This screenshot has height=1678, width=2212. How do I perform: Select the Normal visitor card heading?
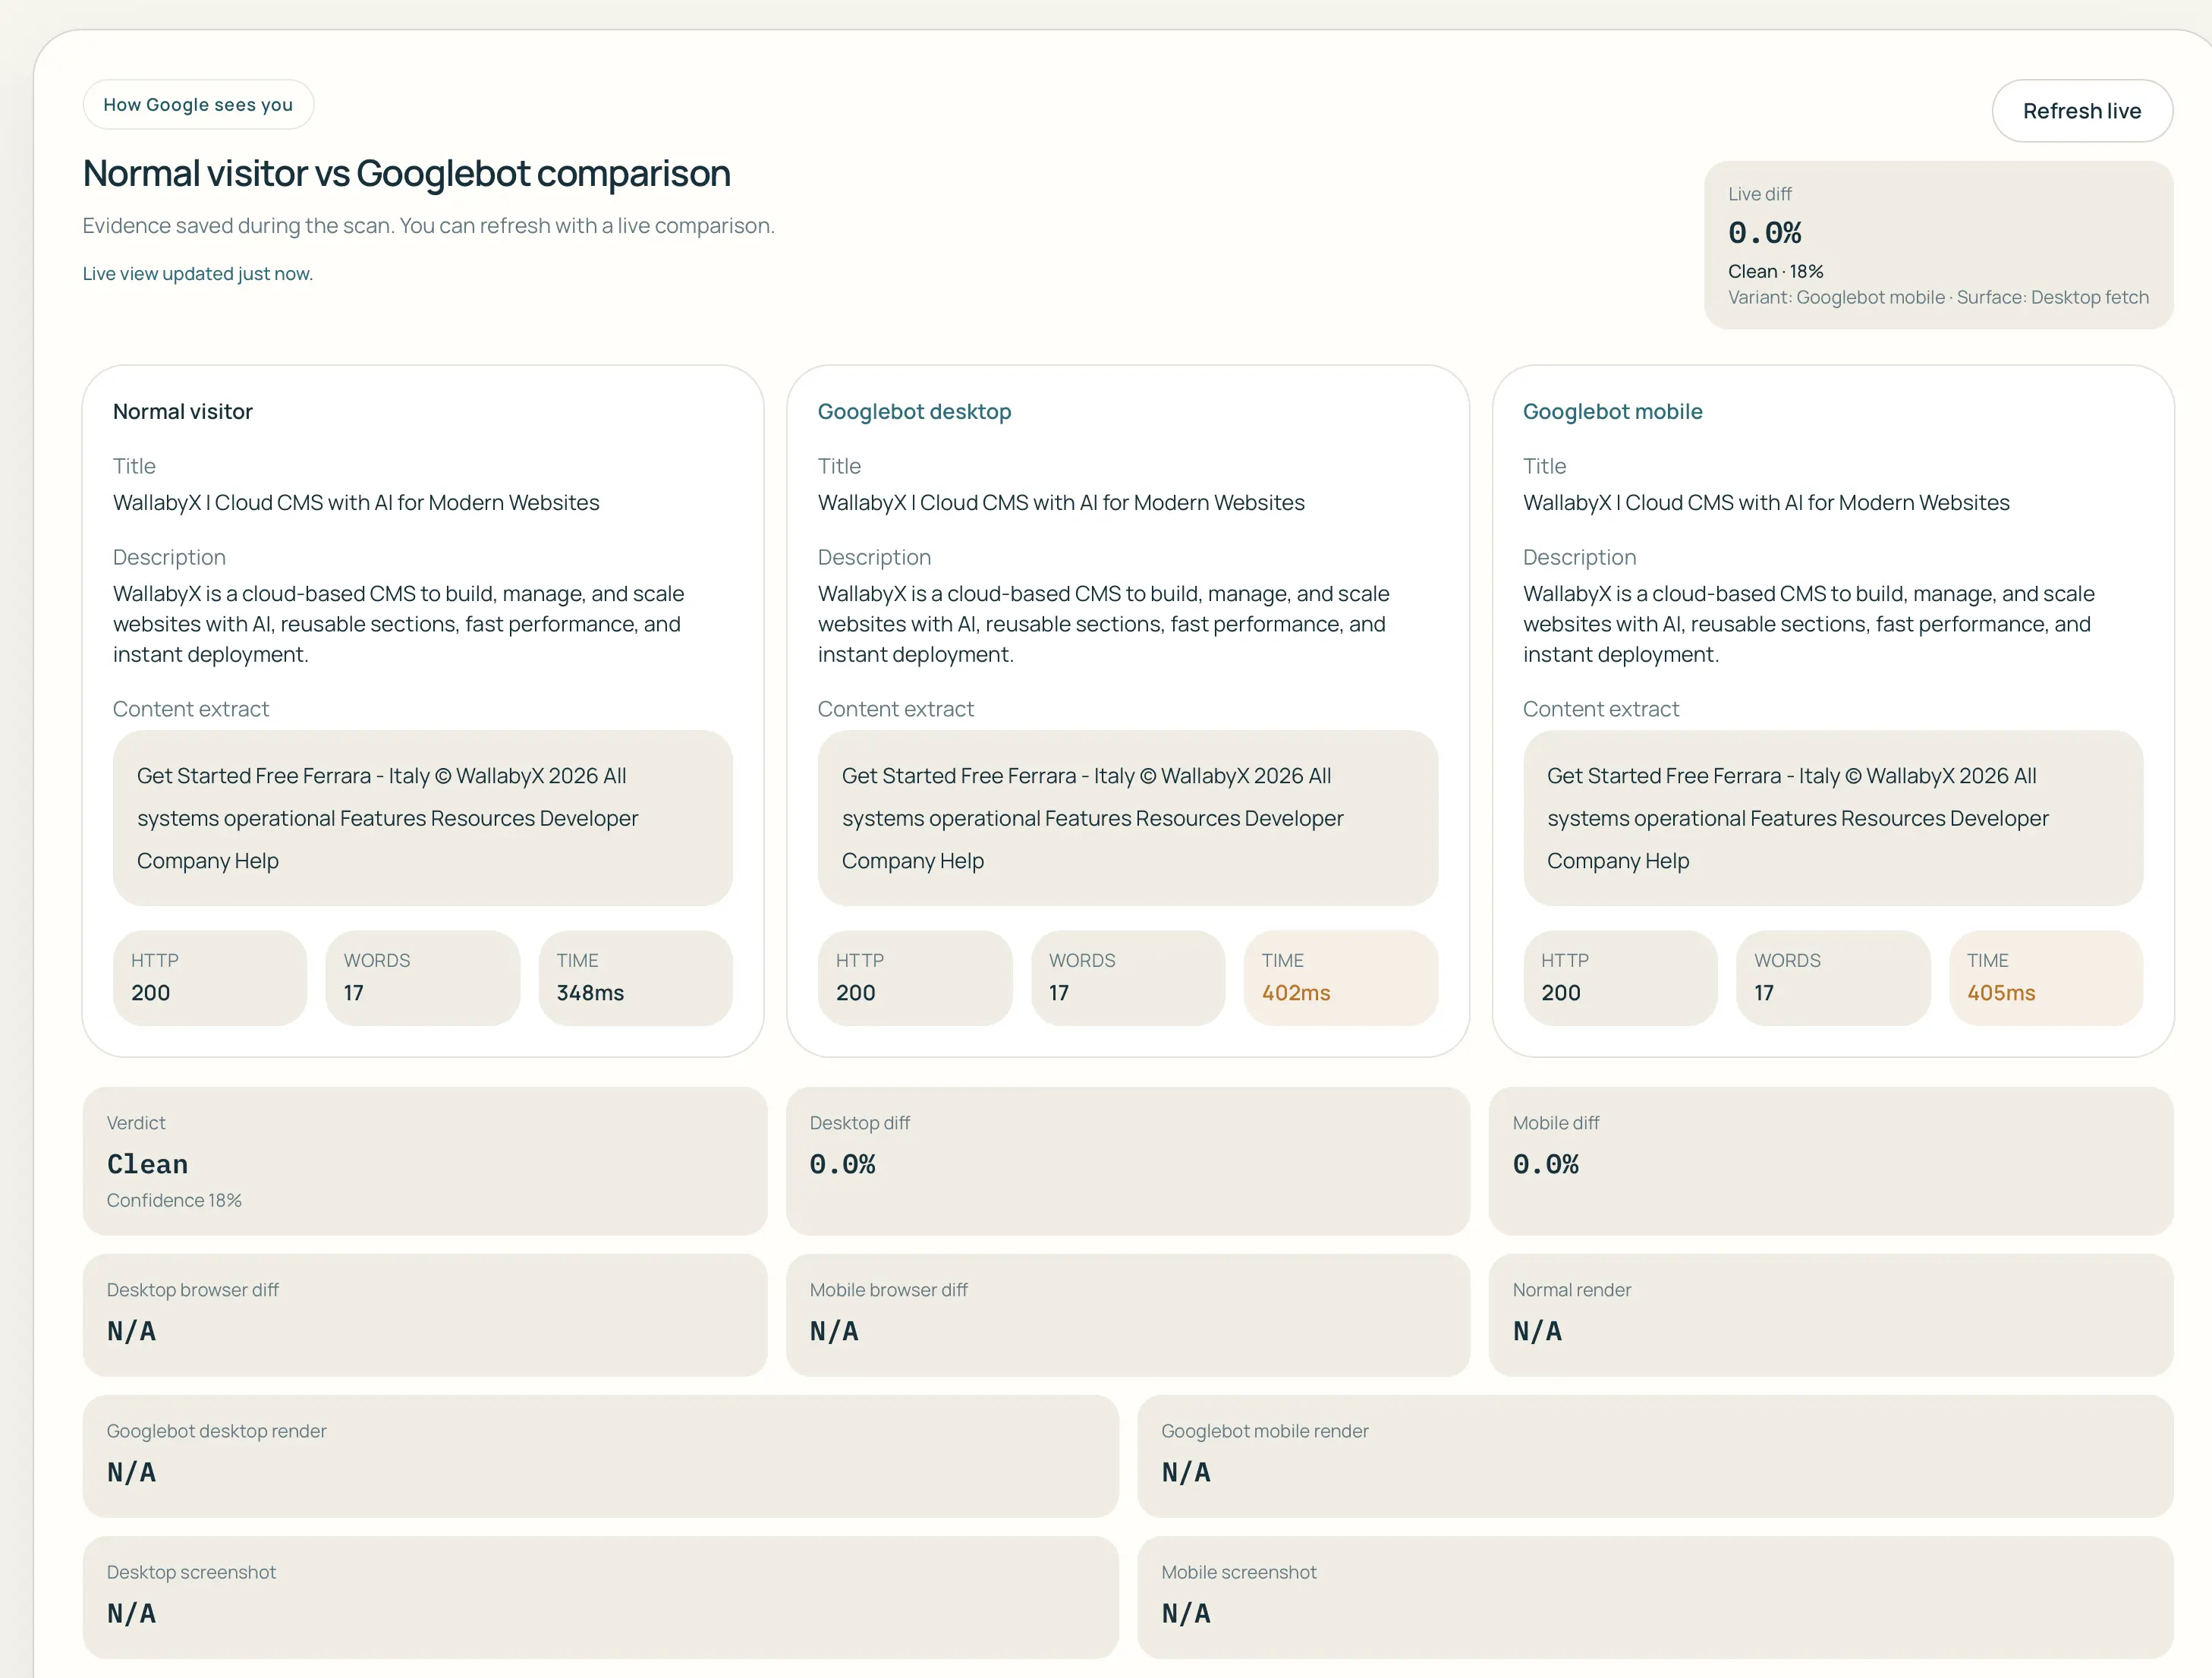[x=183, y=411]
